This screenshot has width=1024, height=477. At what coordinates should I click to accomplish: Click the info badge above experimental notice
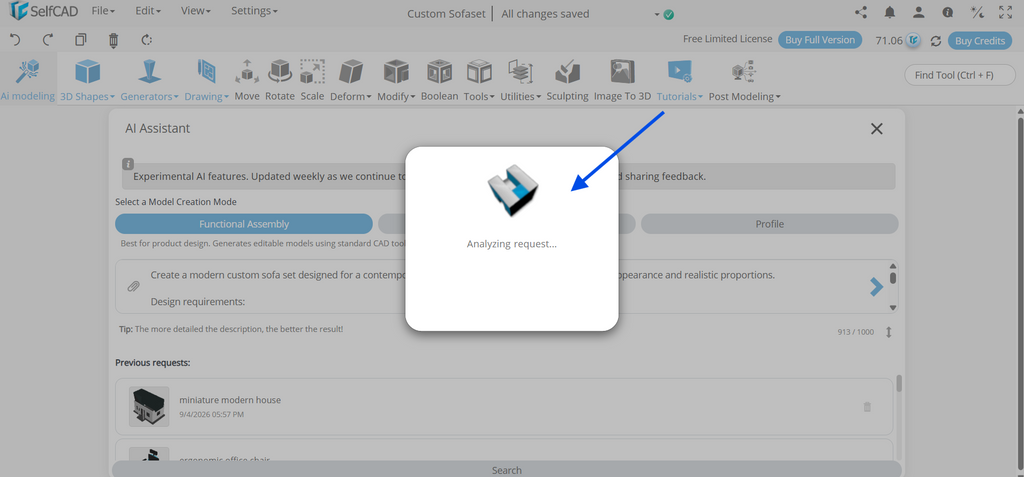tap(129, 164)
